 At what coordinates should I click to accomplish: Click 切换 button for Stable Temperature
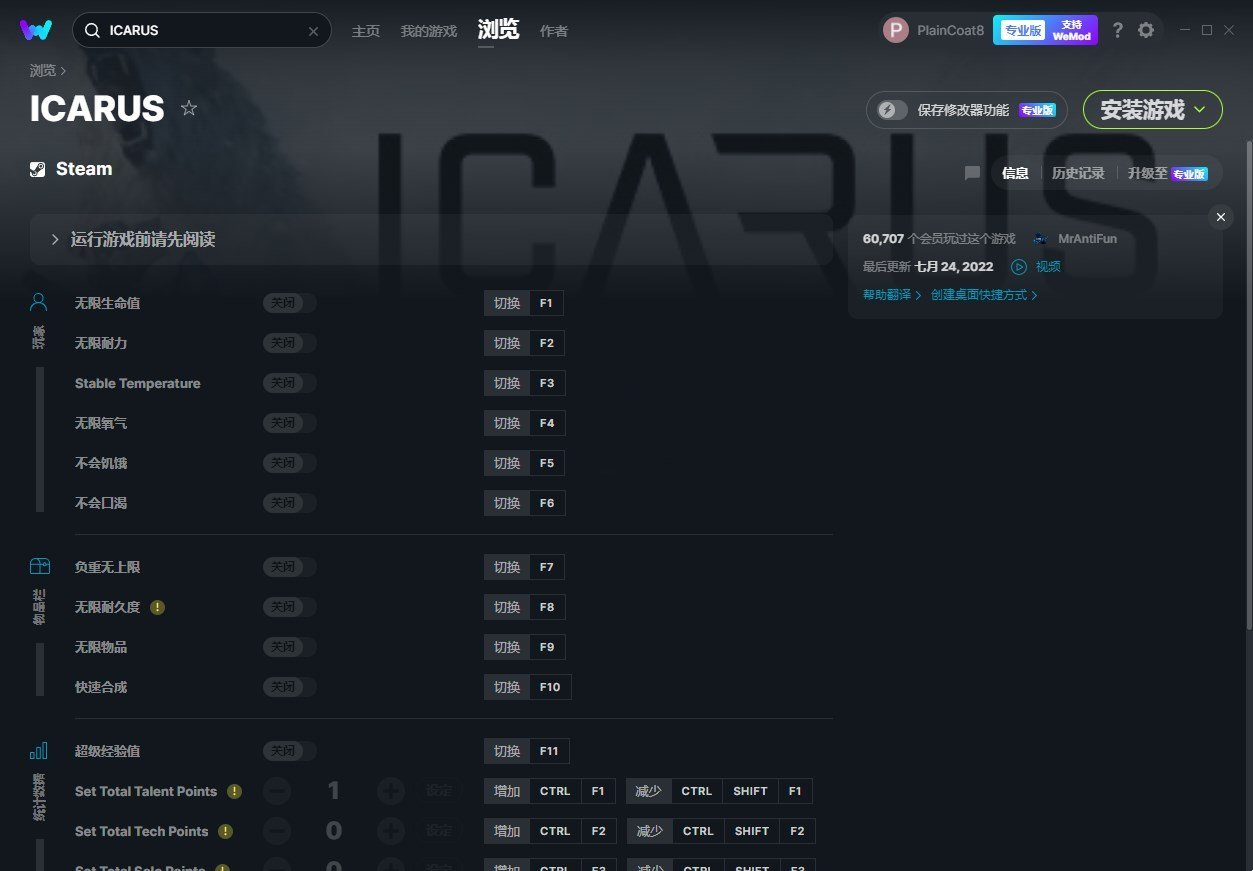click(x=507, y=383)
